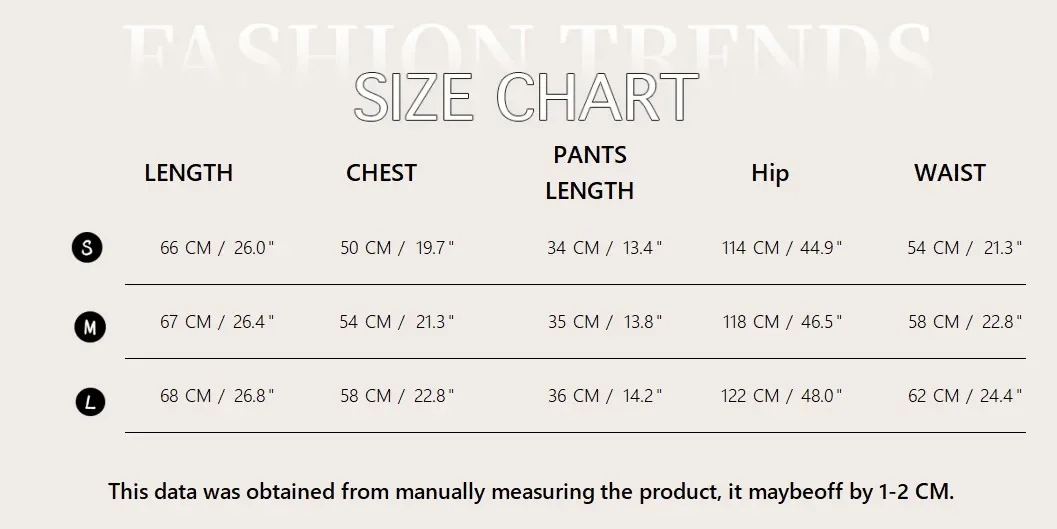Click the 50 CM / 19.7" chest value
This screenshot has width=1057, height=529.
point(397,248)
